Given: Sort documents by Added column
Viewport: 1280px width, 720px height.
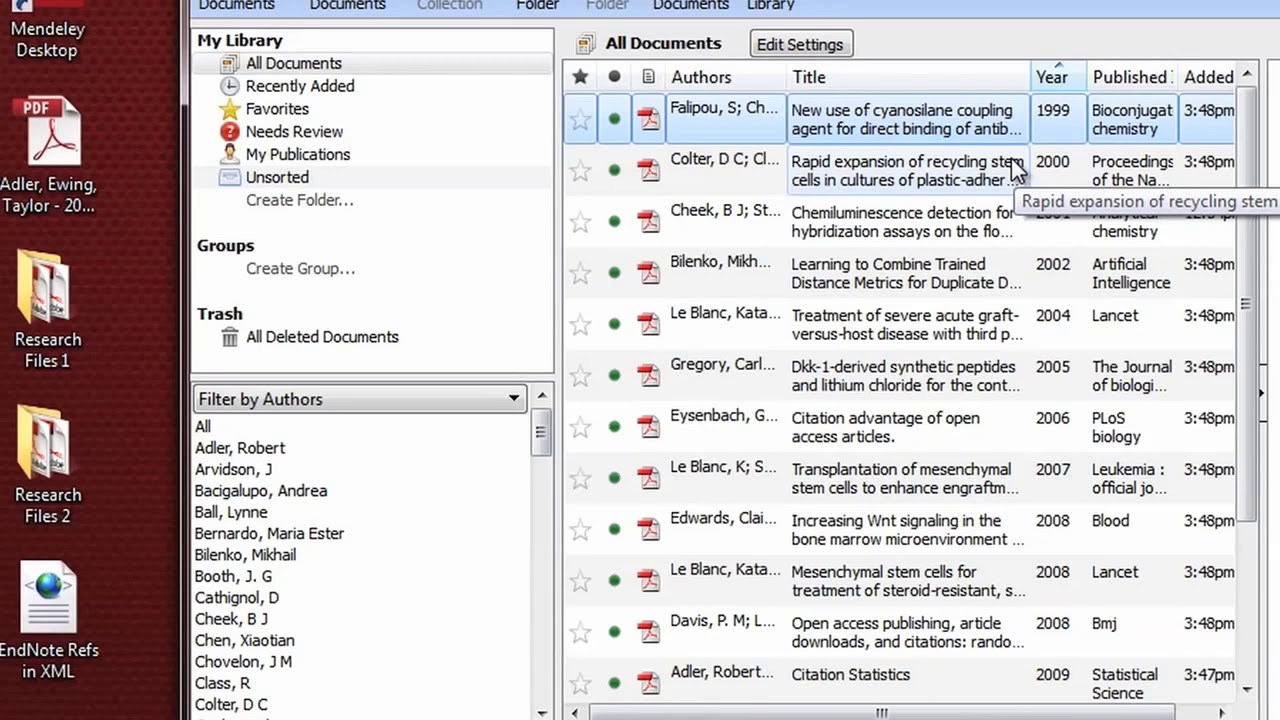Looking at the screenshot, I should coord(1208,77).
